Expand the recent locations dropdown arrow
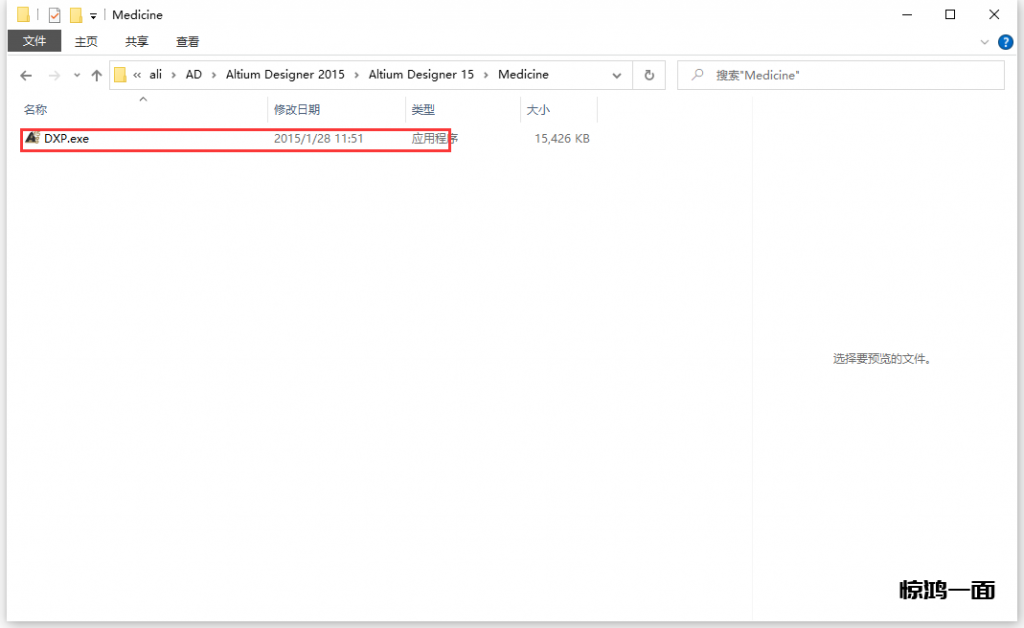Image resolution: width=1024 pixels, height=628 pixels. click(77, 76)
